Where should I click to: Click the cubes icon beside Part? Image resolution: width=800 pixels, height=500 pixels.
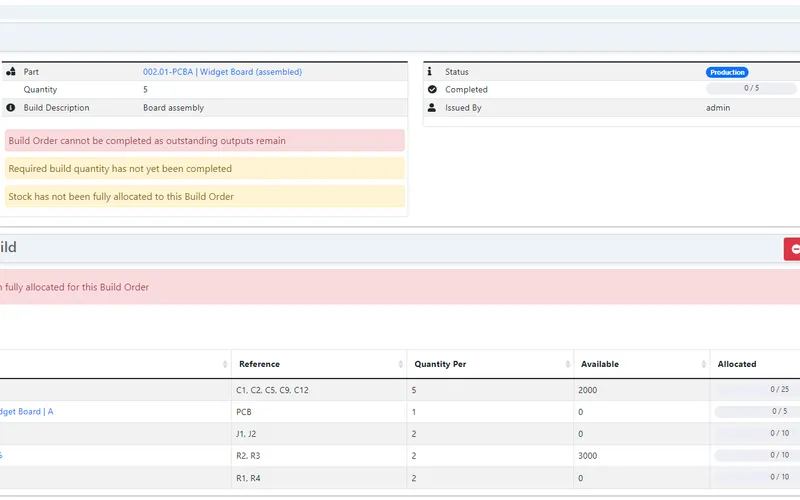[11, 72]
